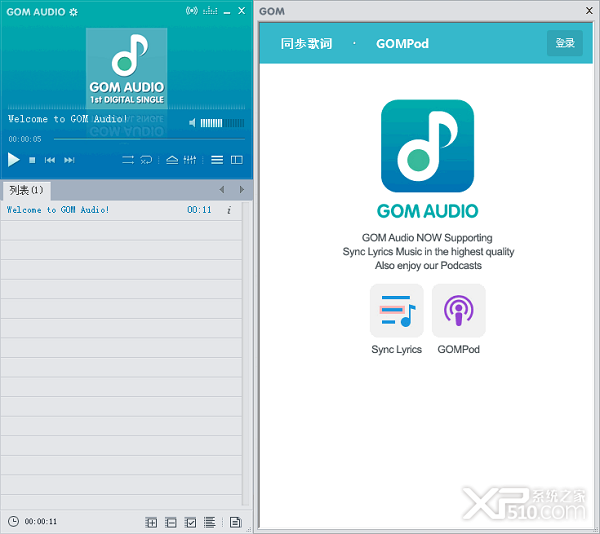Toggle repeat playback mode
The width and height of the screenshot is (600, 534).
click(146, 160)
